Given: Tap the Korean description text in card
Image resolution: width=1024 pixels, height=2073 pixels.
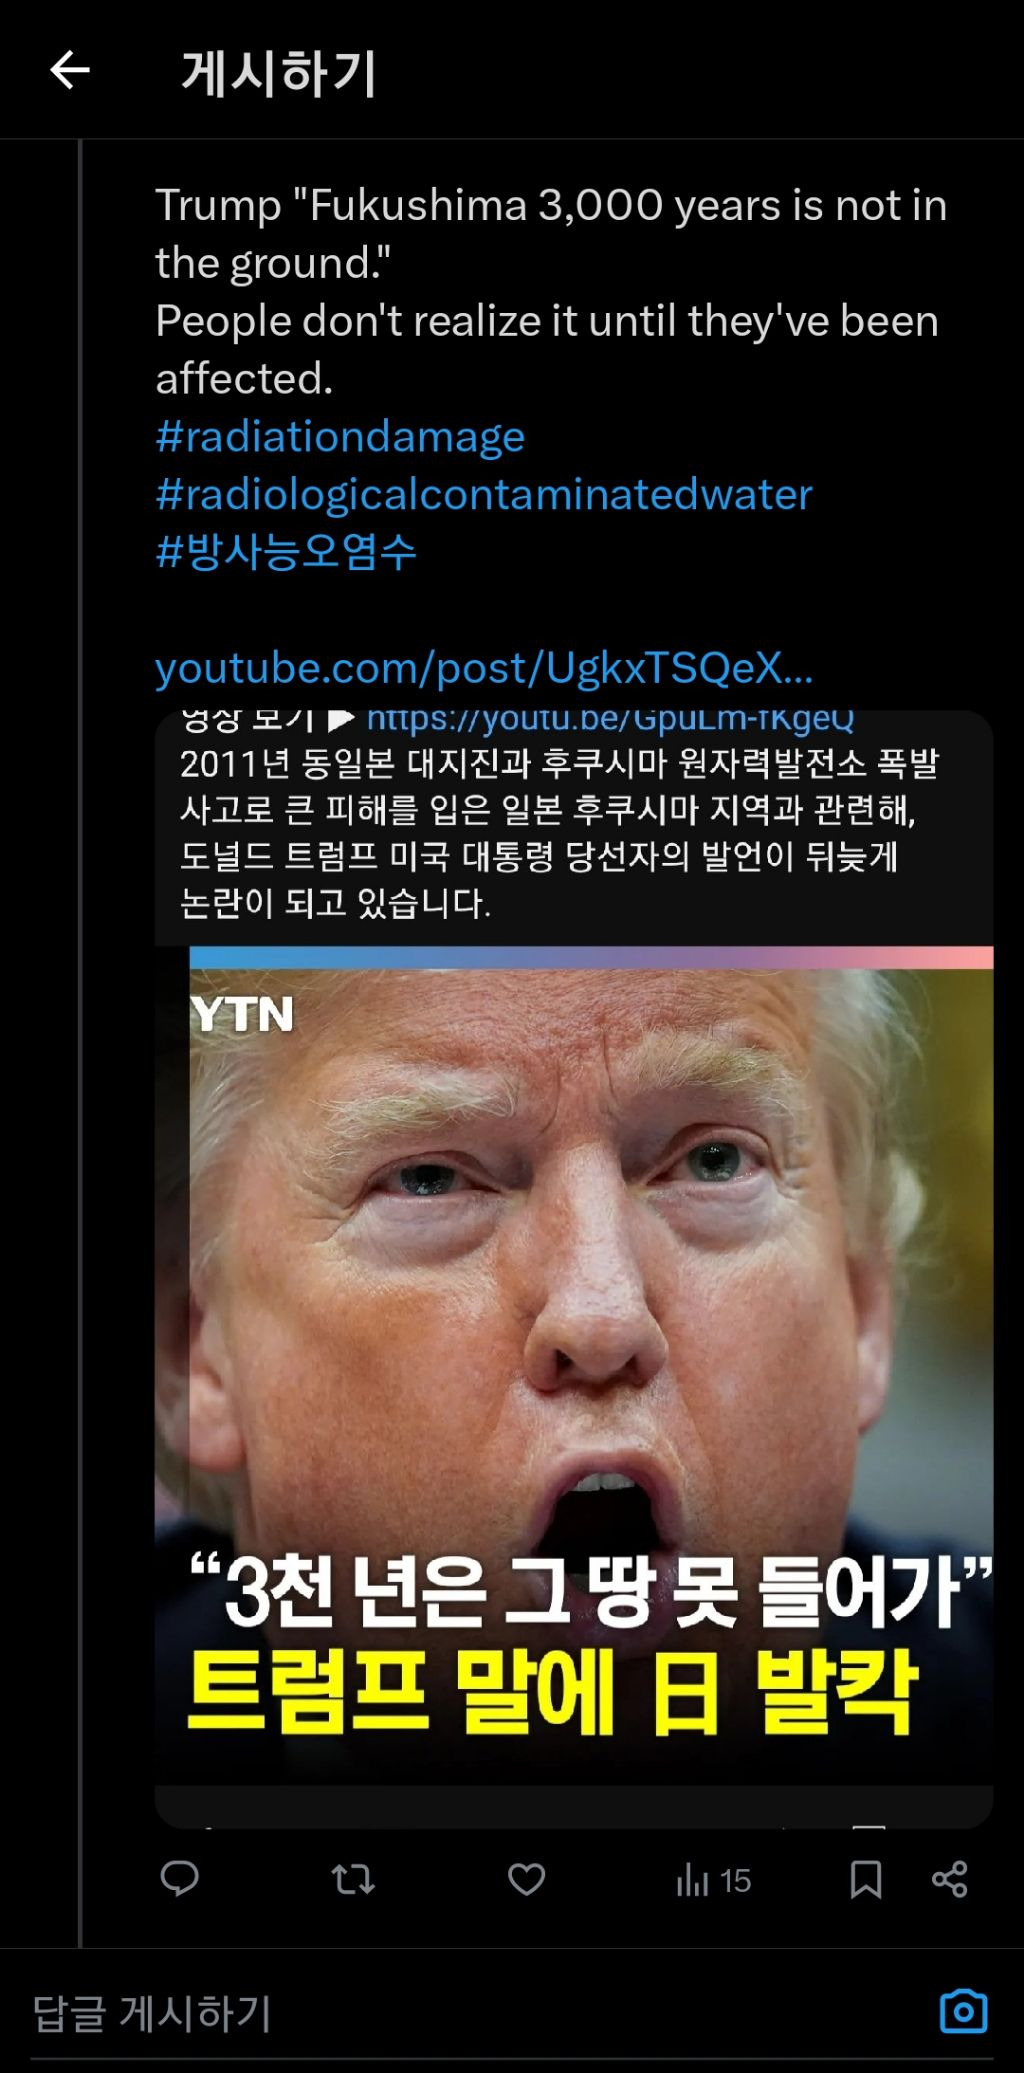Looking at the screenshot, I should point(560,833).
